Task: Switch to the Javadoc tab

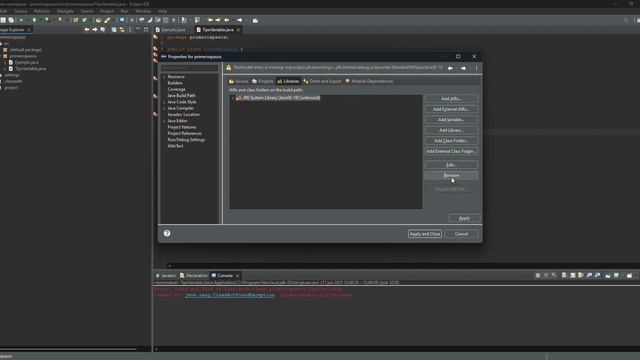Action: coord(166,276)
